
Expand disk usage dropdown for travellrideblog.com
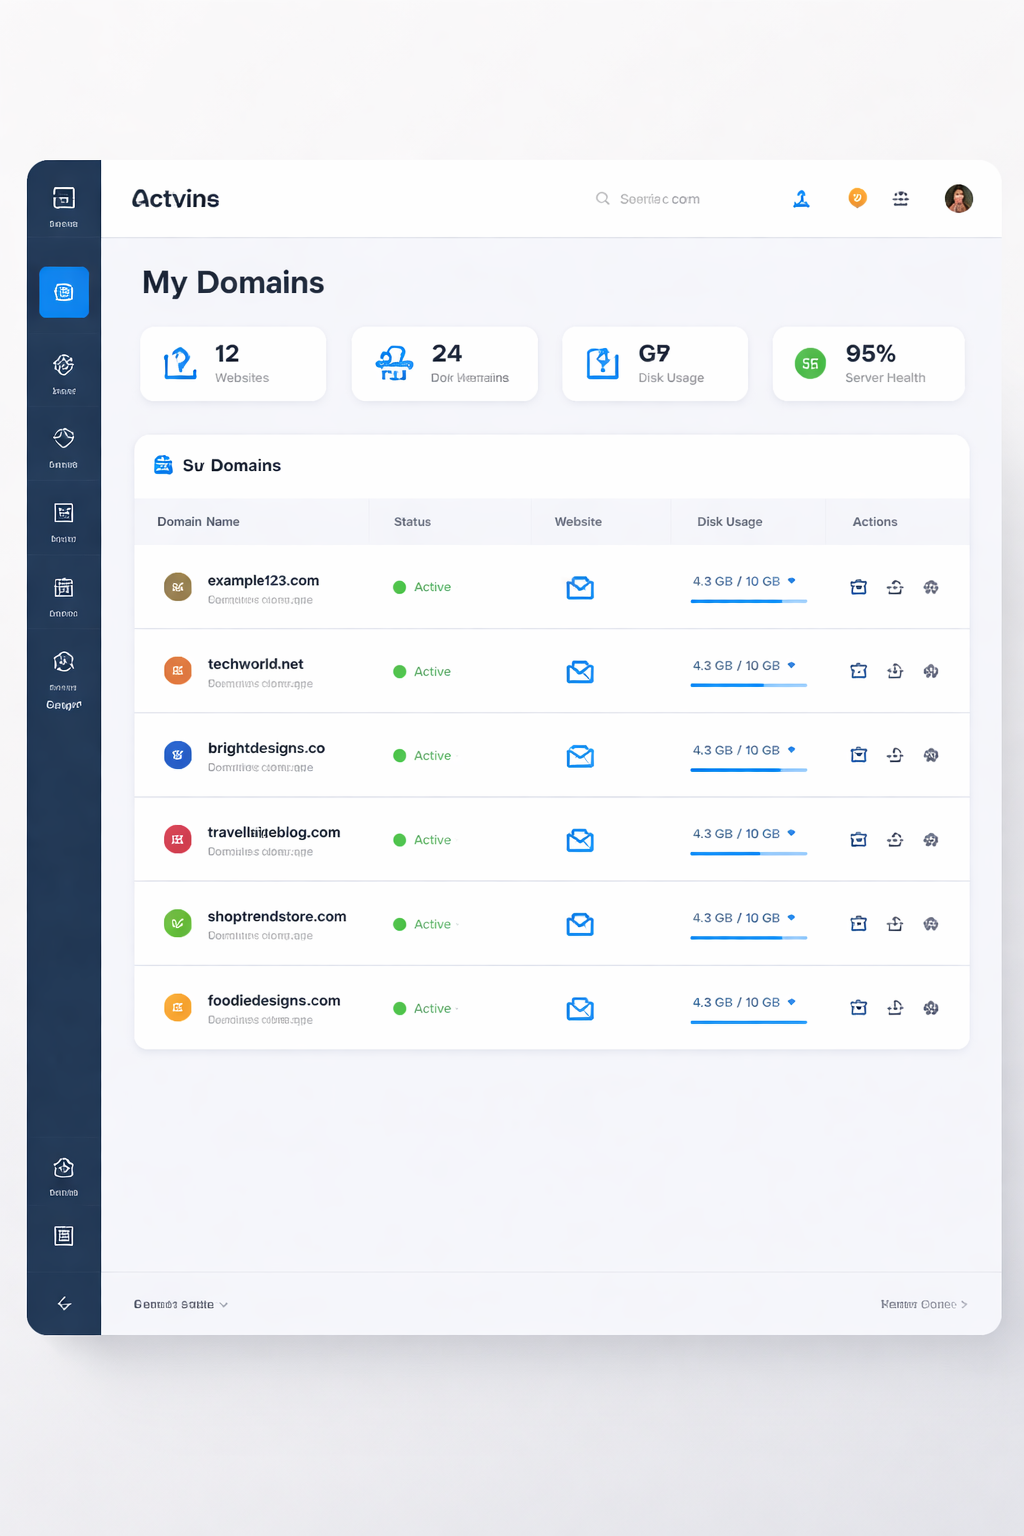coord(791,832)
